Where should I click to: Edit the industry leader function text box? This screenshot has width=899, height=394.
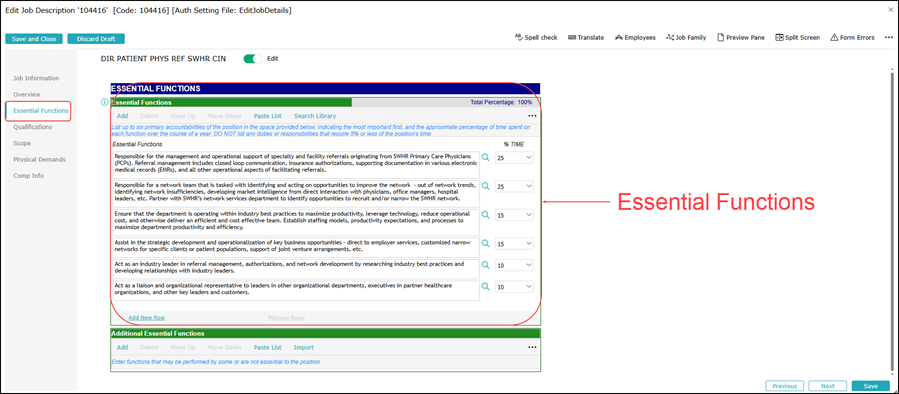(295, 269)
